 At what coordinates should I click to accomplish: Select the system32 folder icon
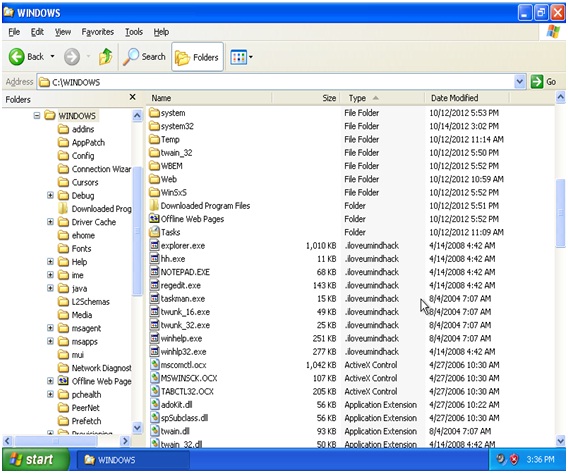[x=155, y=126]
